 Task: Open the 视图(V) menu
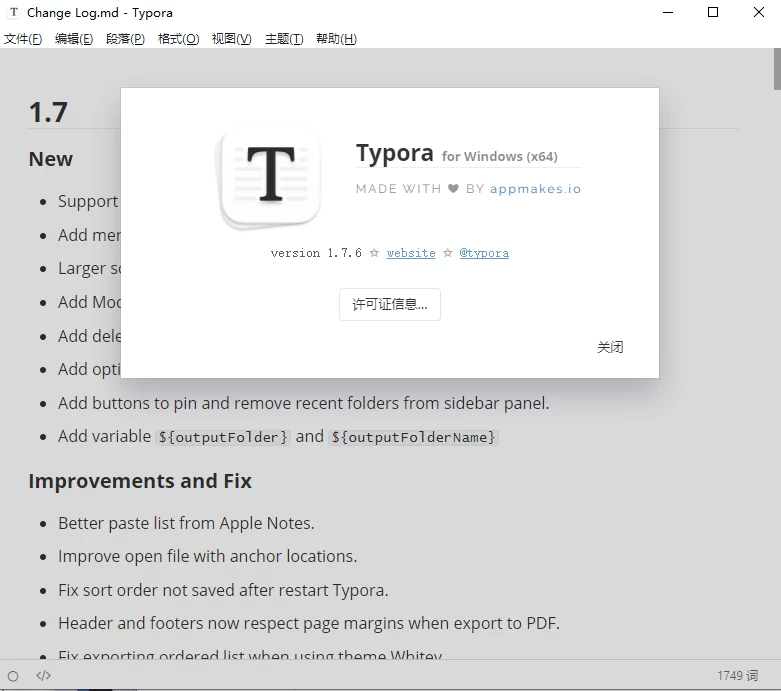[232, 39]
